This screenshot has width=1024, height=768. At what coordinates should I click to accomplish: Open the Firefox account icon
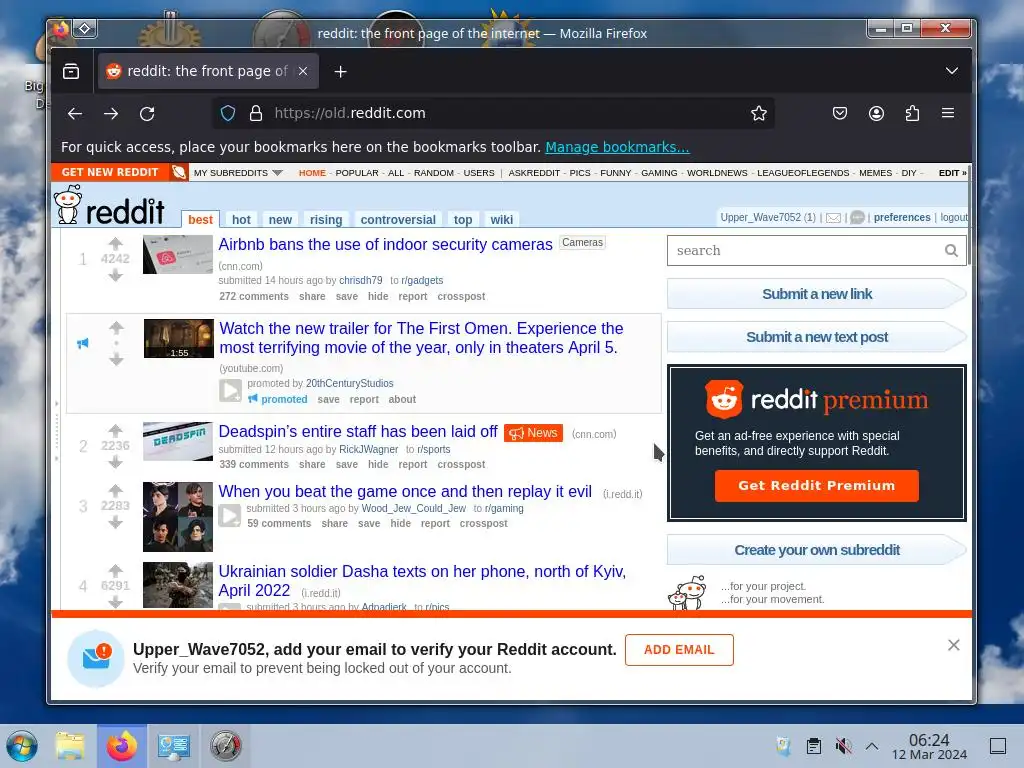[x=876, y=114]
